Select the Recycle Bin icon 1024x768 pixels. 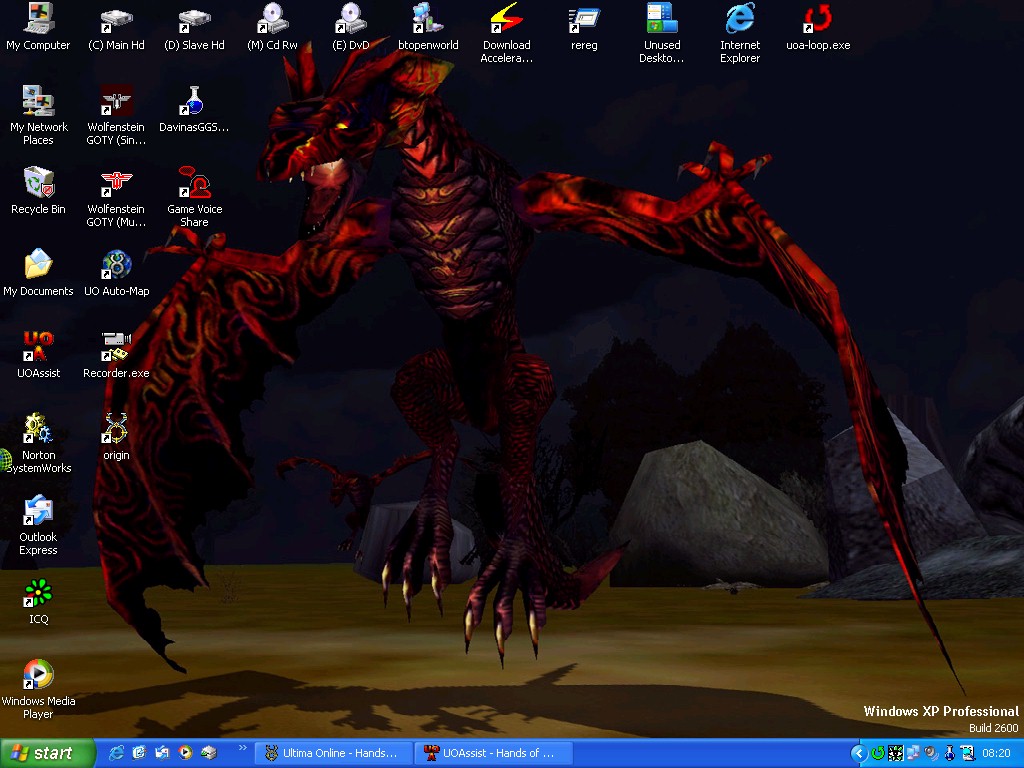point(38,190)
